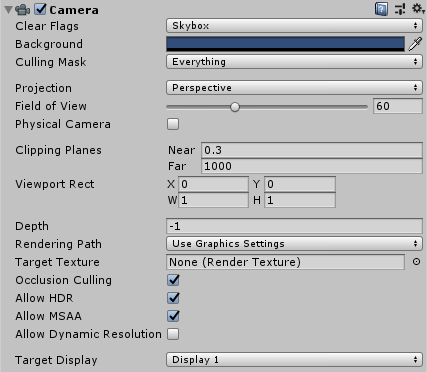The height and width of the screenshot is (372, 427).
Task: Click the Target Texture label
Action: coord(57,262)
